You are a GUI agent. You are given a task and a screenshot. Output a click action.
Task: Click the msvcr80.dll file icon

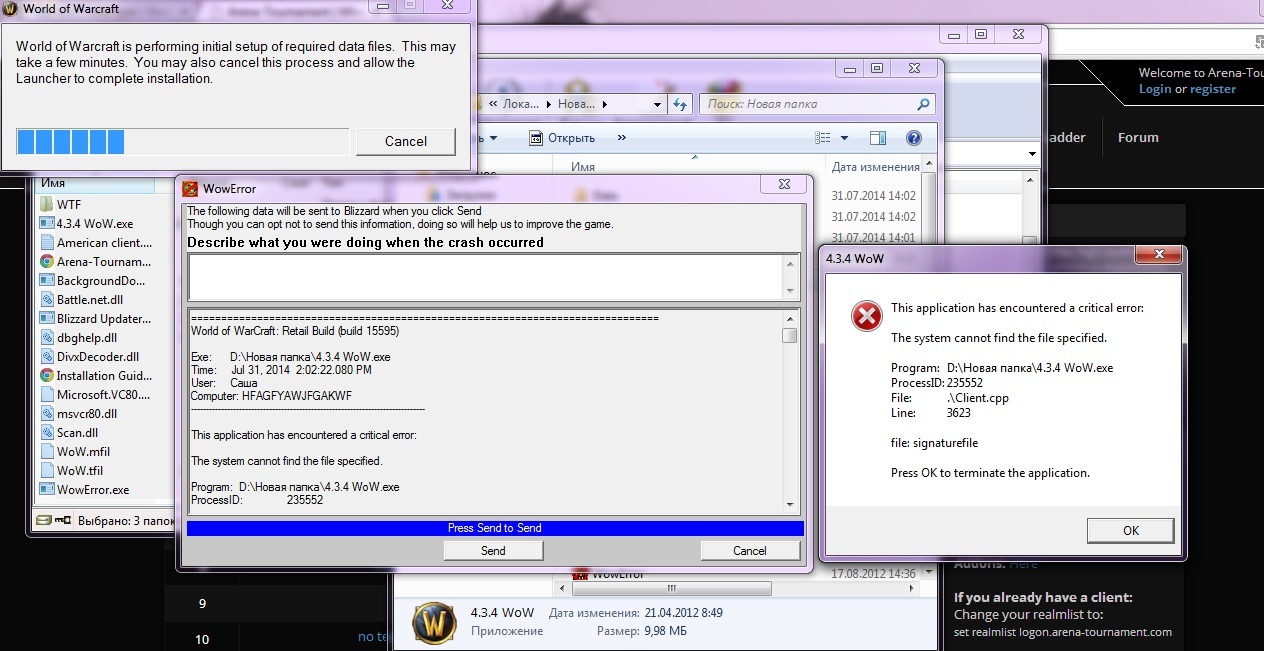click(47, 414)
